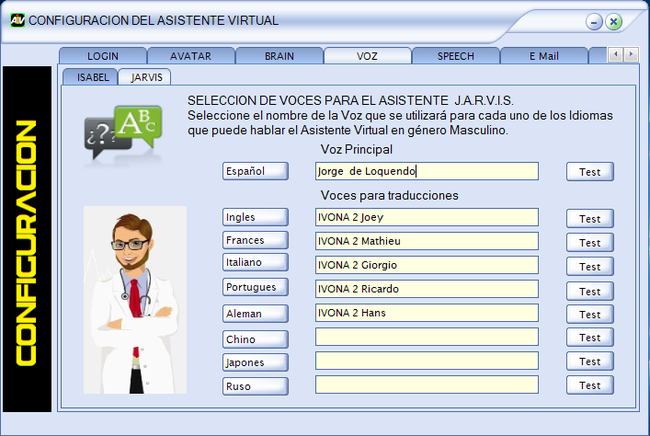650x436 pixels.
Task: Click the Frances language button
Action: click(x=255, y=240)
